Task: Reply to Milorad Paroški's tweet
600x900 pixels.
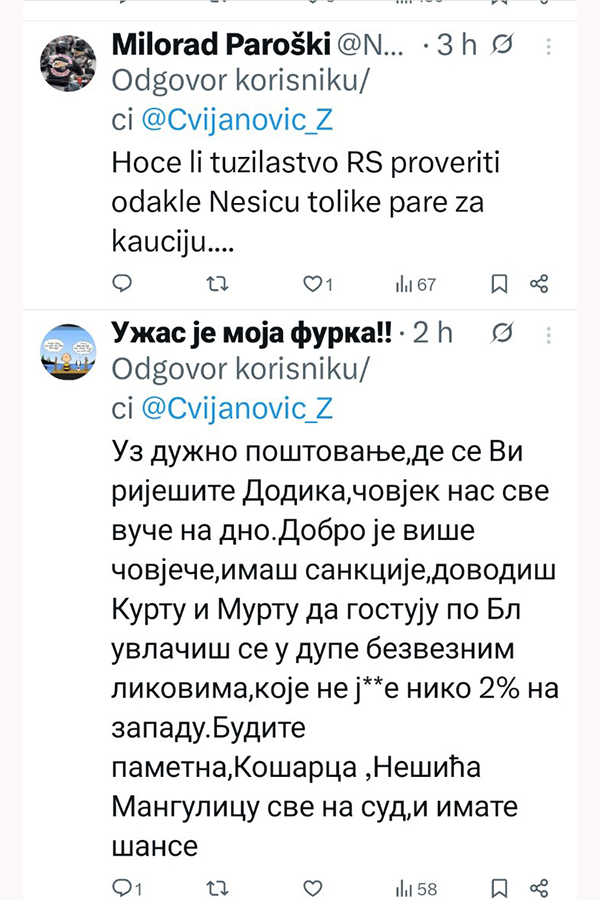Action: 121,284
